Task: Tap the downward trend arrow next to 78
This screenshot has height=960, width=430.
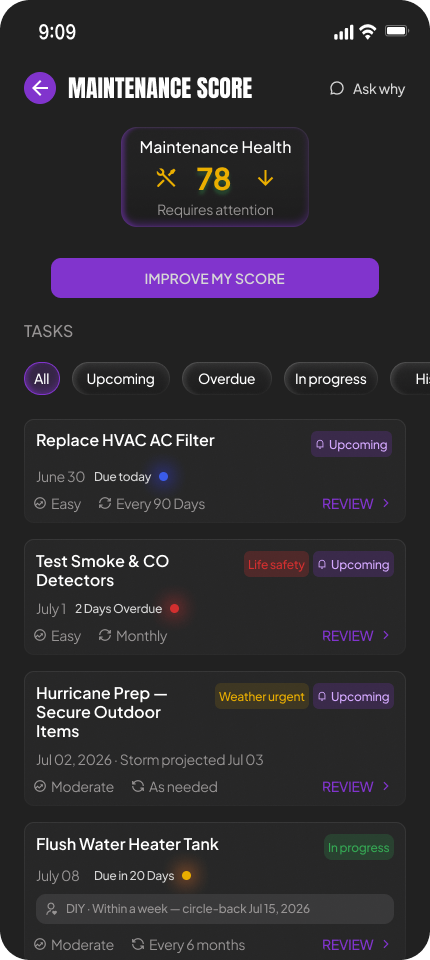Action: pos(265,178)
